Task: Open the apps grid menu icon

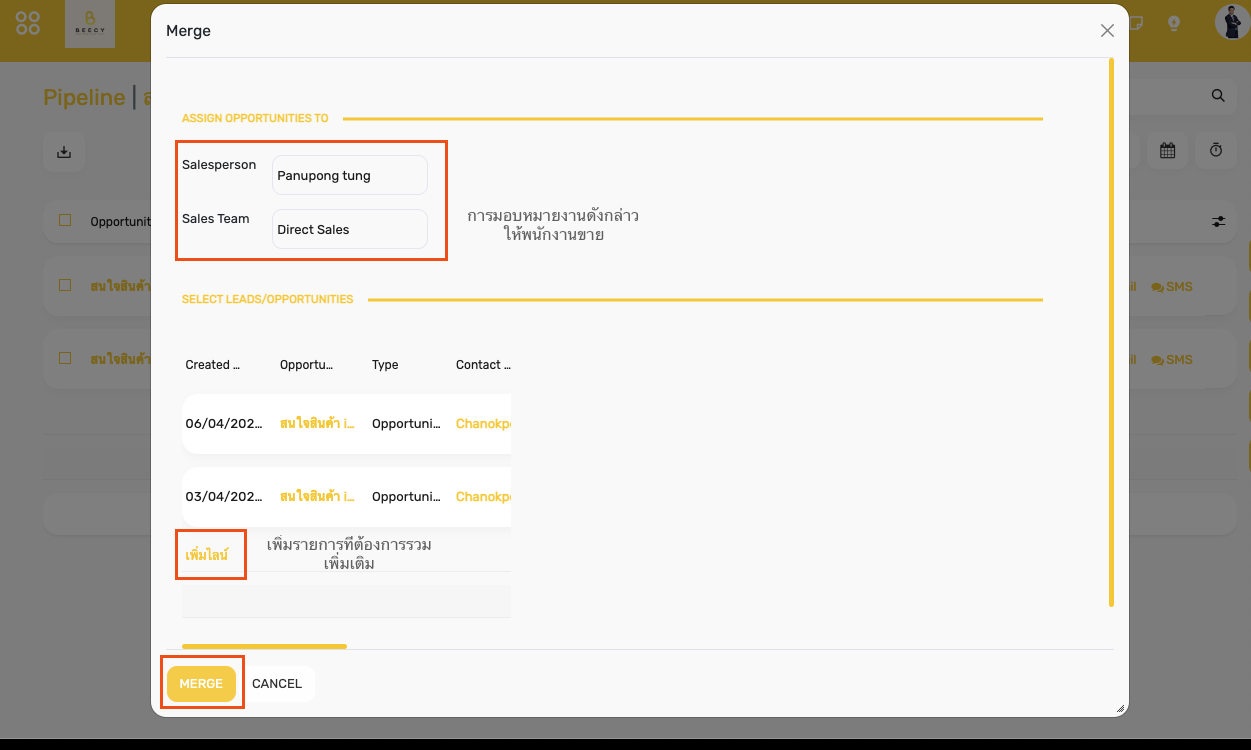Action: tap(28, 24)
